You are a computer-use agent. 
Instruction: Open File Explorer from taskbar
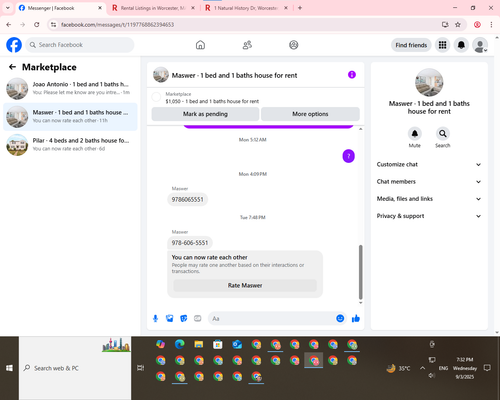(x=199, y=344)
